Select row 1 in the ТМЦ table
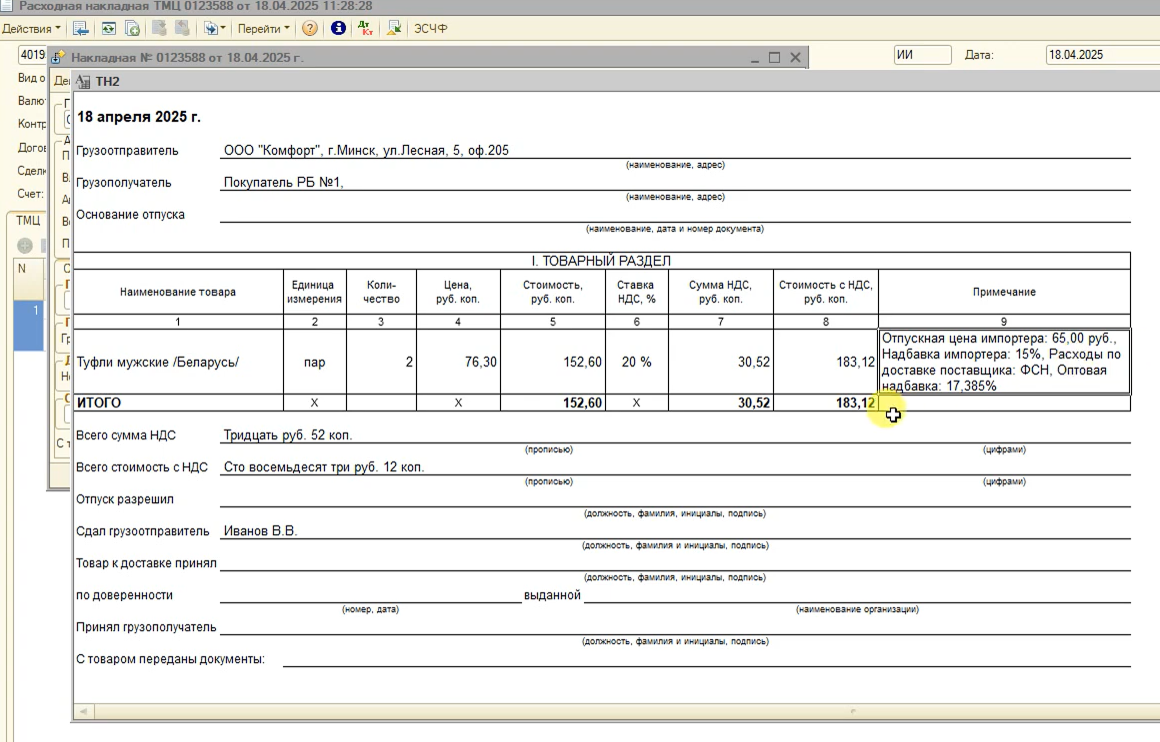1160x742 pixels. pyautogui.click(x=30, y=325)
